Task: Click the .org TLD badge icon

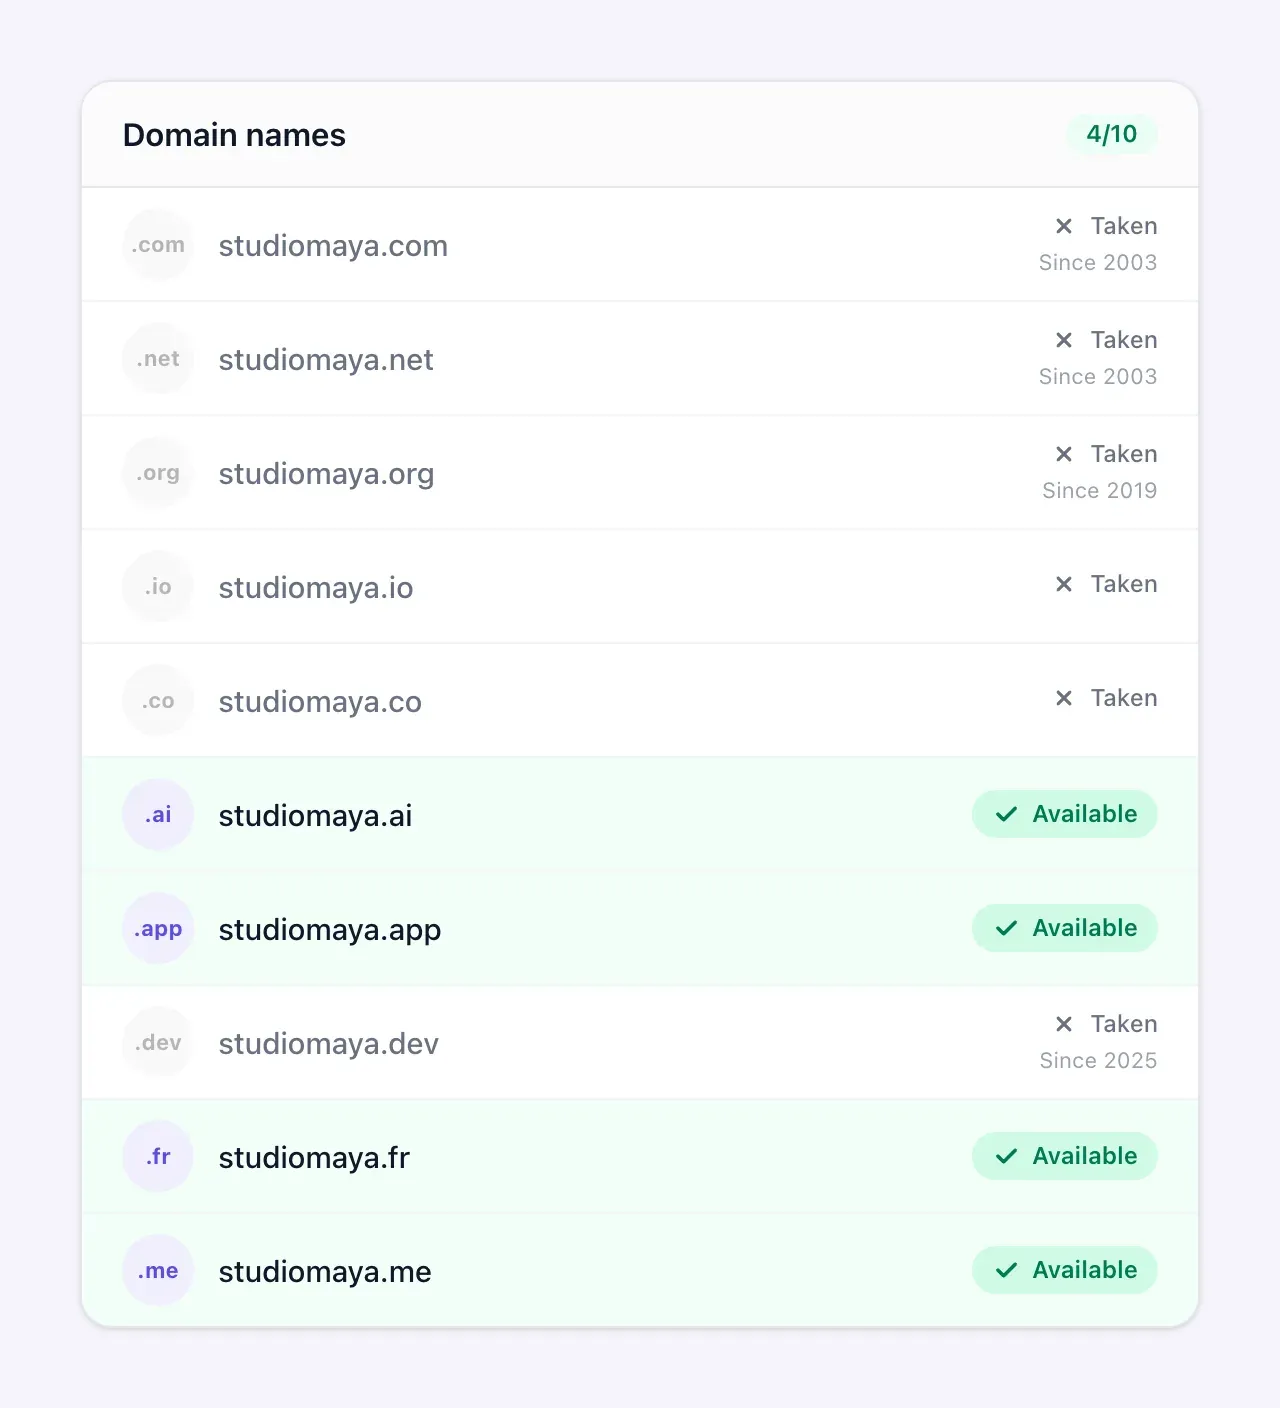Action: point(158,473)
